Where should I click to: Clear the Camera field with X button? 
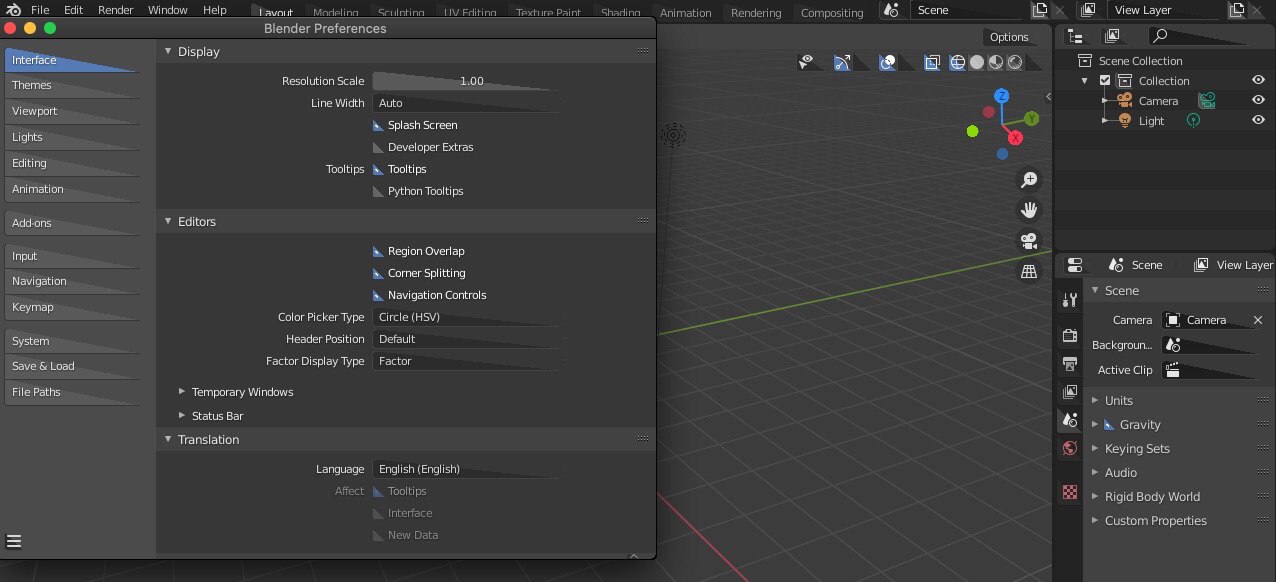(x=1258, y=320)
